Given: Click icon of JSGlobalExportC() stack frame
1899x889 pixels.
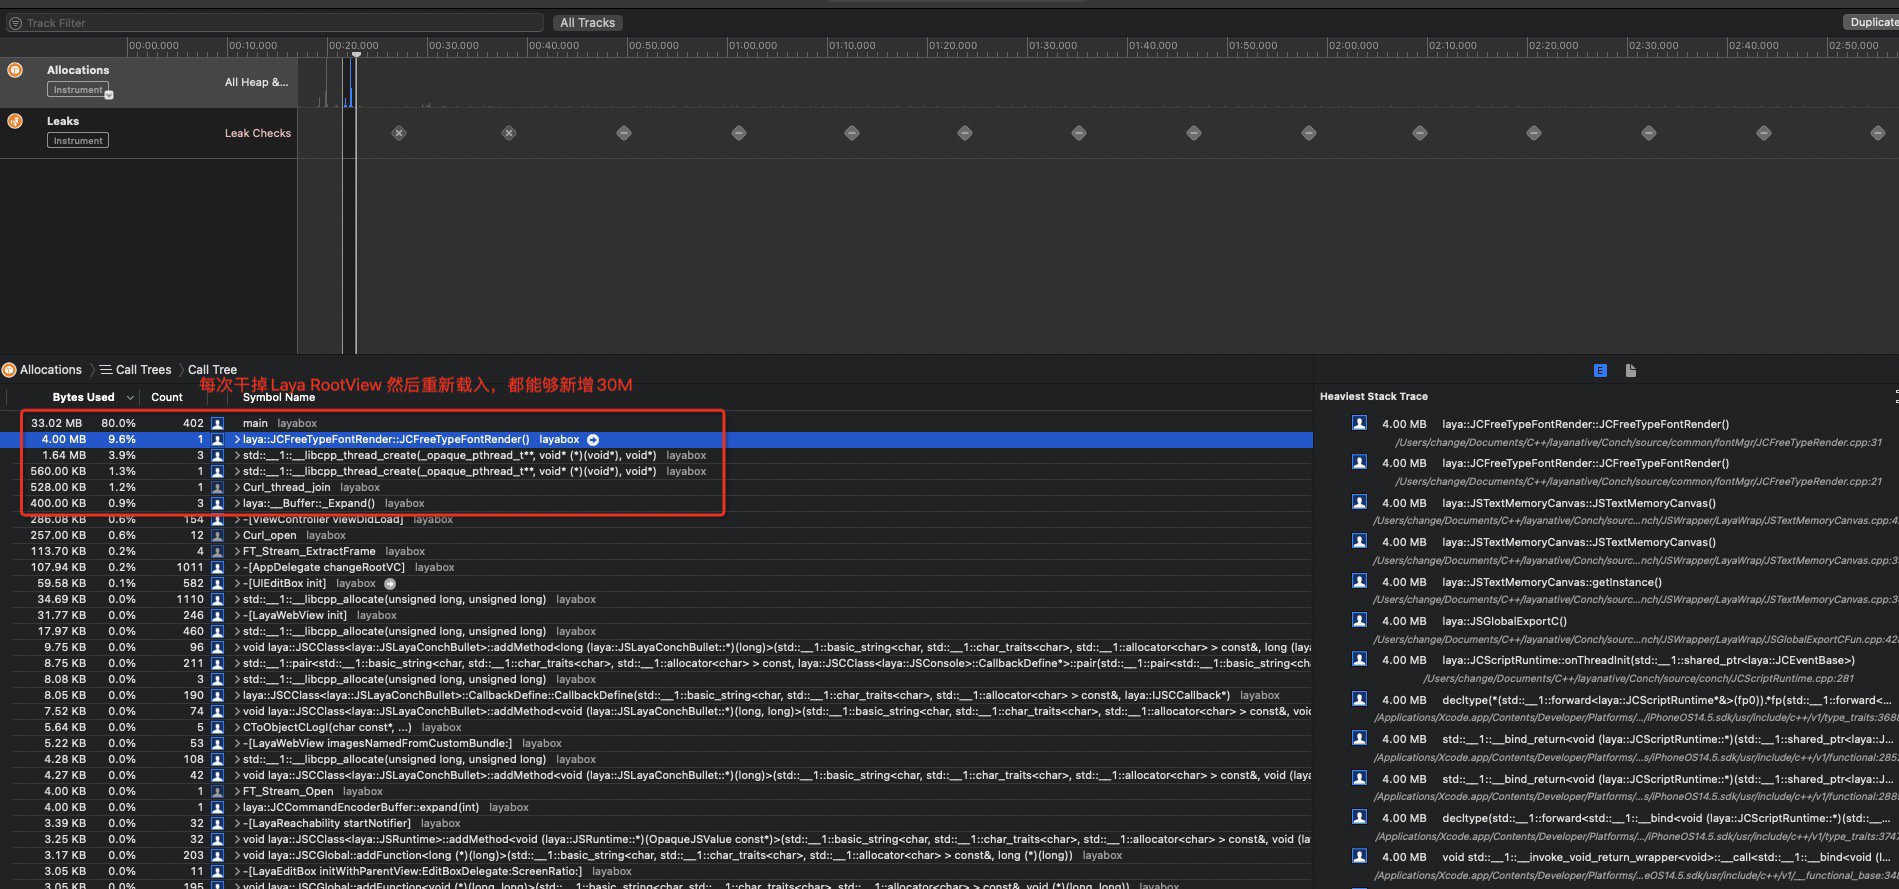Looking at the screenshot, I should tap(1359, 620).
